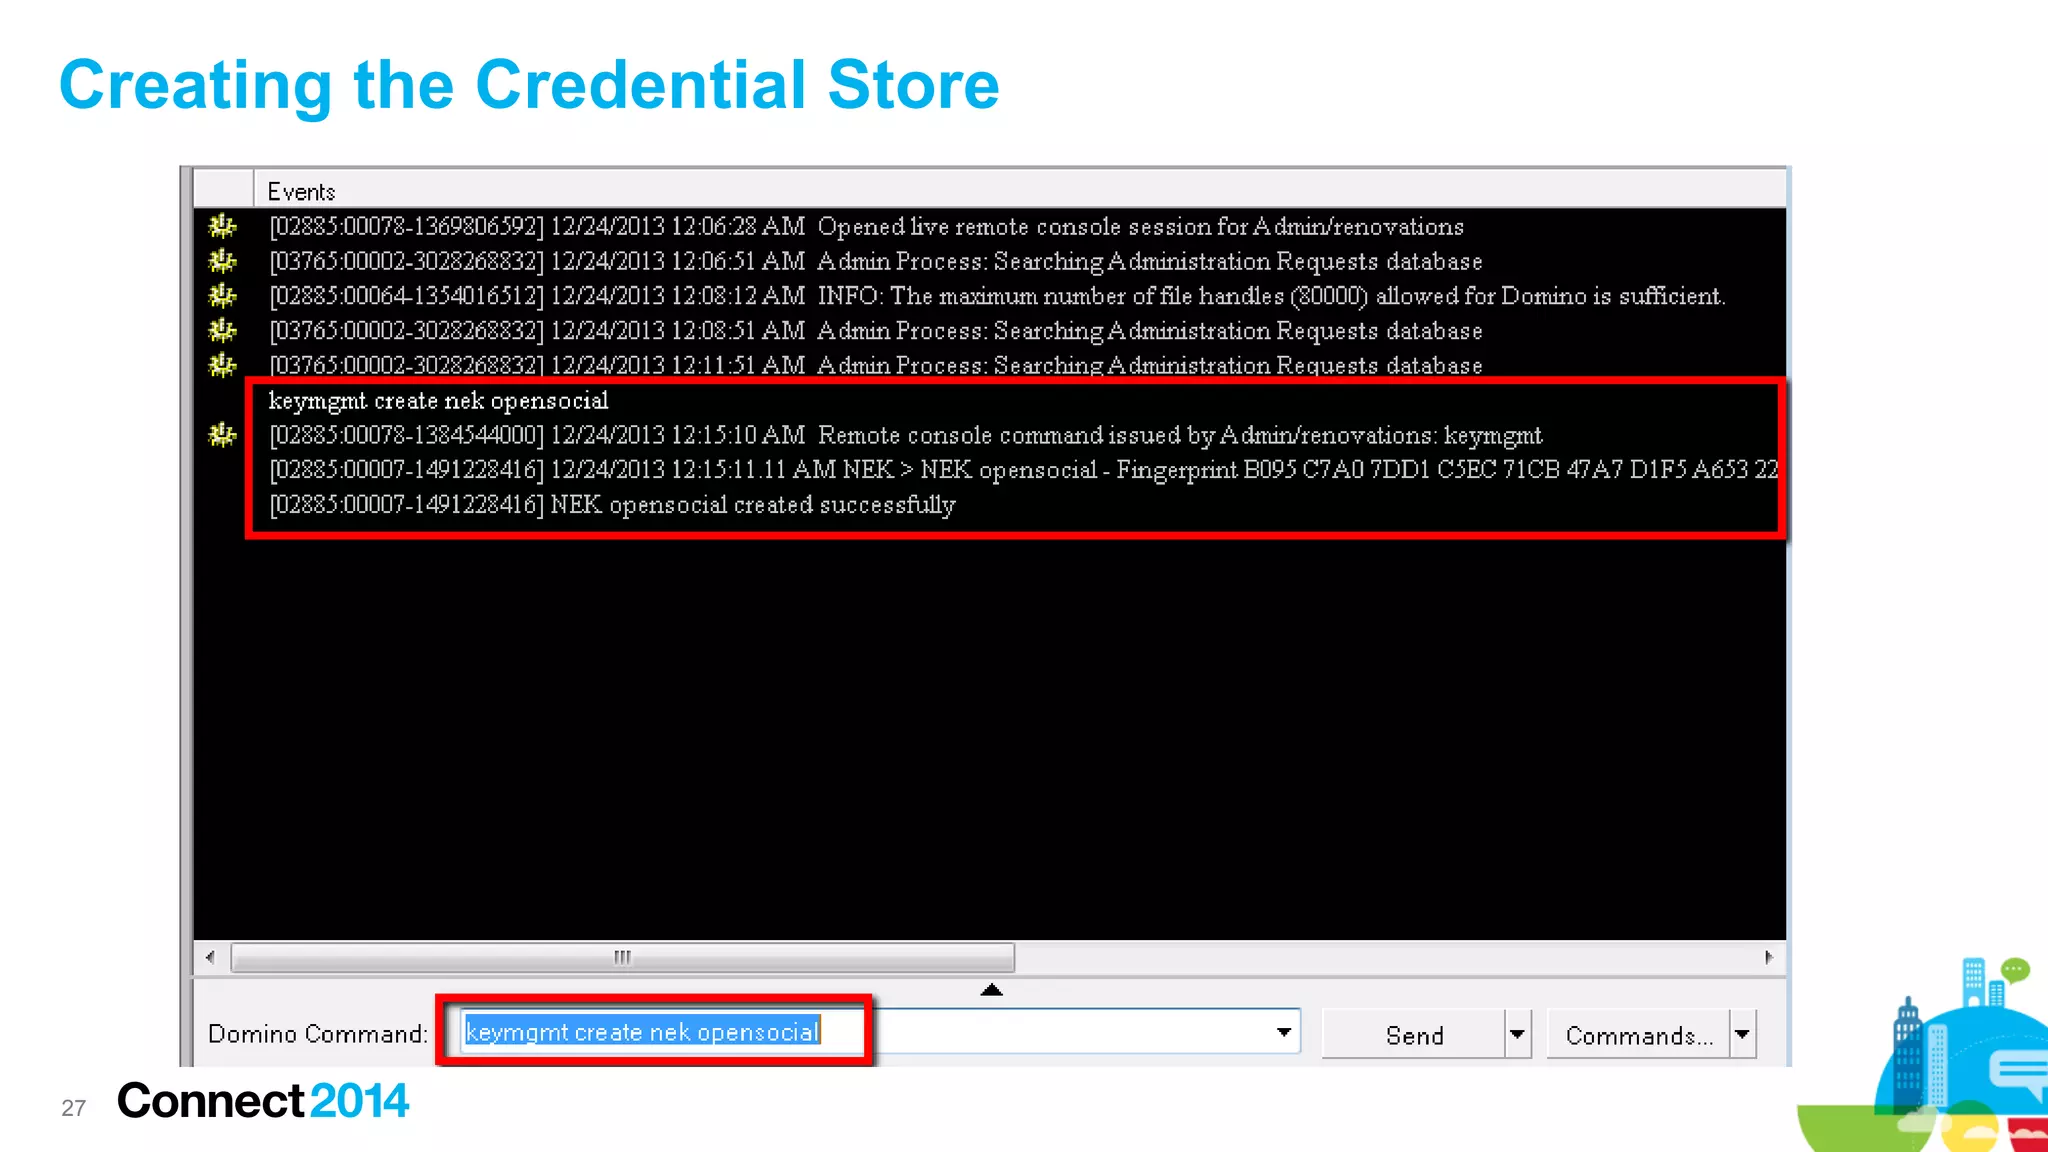Select the 'NEK opensocial created successfully' line
The image size is (2048, 1152).
pos(612,505)
